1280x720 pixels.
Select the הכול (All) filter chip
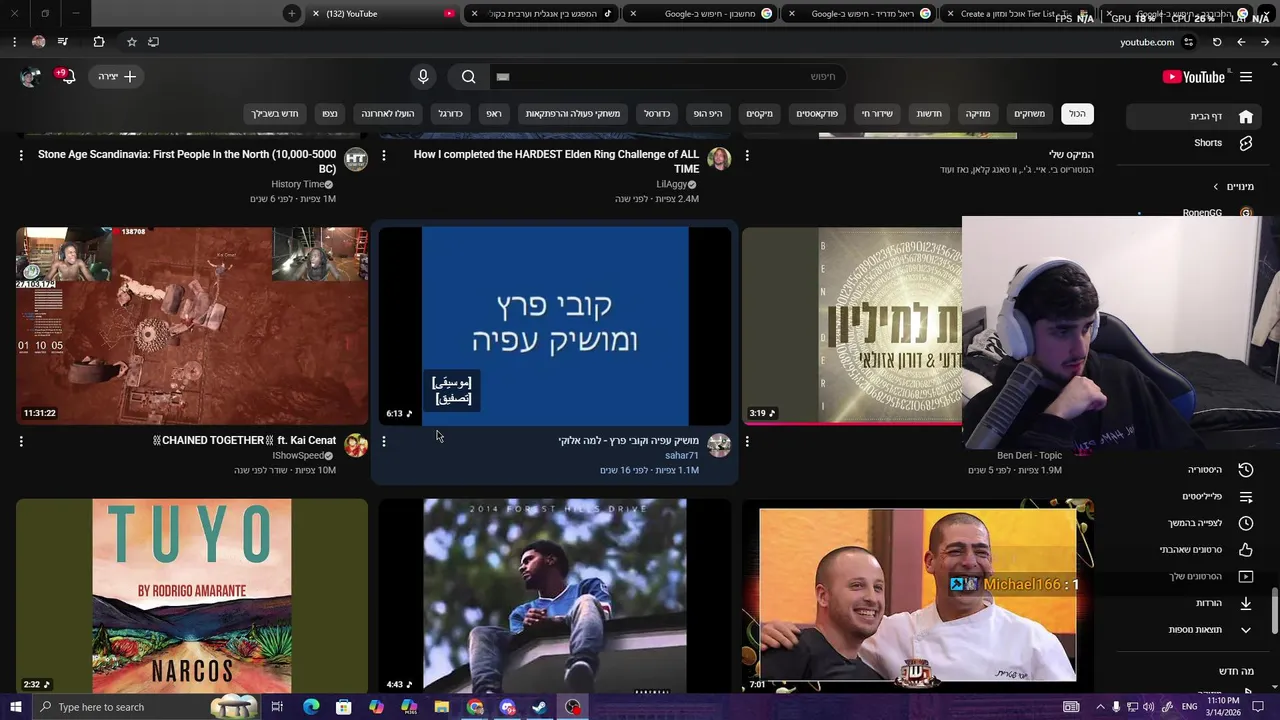coord(1077,114)
